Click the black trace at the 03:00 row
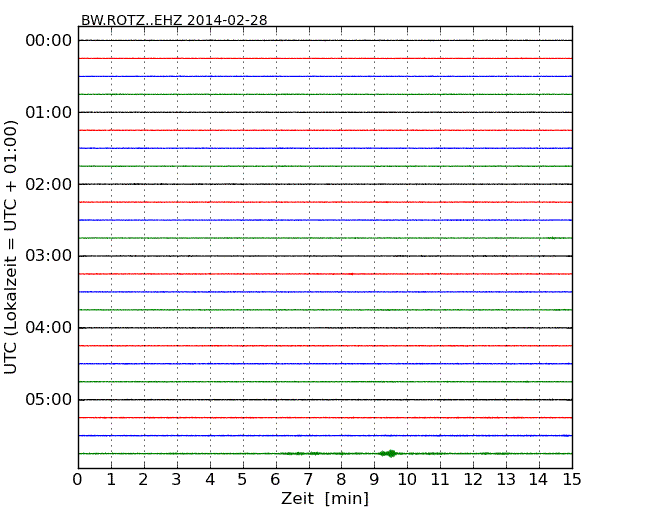The width and height of the screenshot is (650, 520). [325, 256]
